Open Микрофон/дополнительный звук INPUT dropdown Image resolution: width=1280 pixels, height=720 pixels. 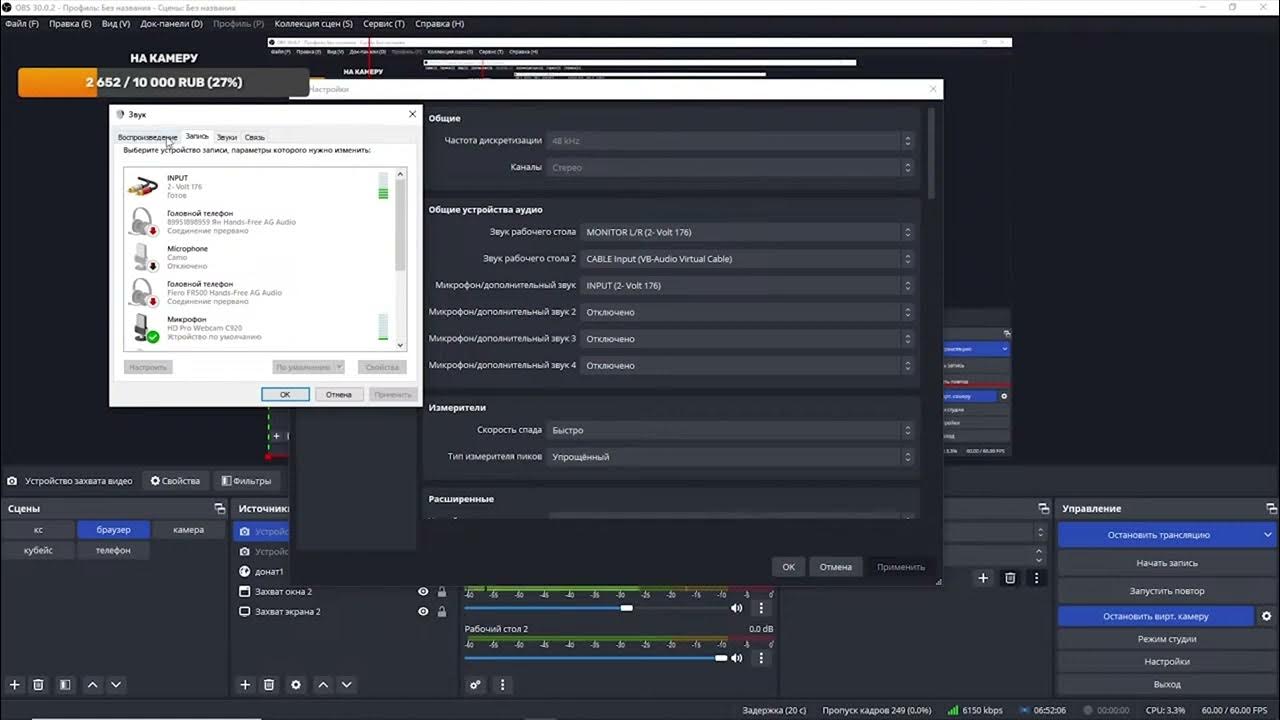[x=748, y=286]
